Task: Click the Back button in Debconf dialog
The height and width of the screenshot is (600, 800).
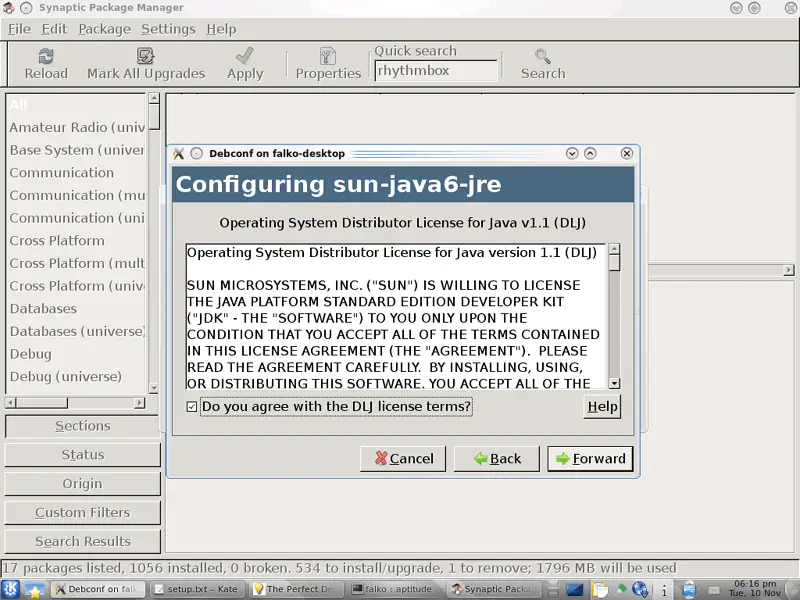Action: (x=496, y=459)
